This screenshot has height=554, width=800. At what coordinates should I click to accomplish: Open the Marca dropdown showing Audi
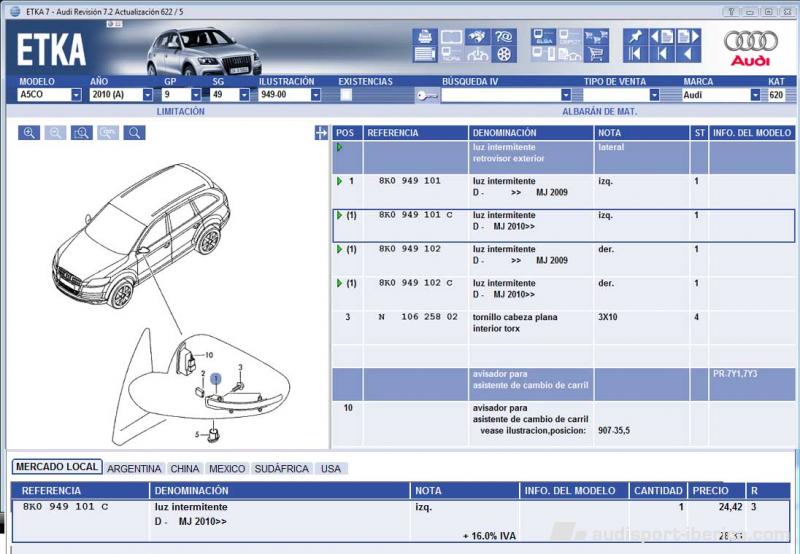(x=755, y=95)
